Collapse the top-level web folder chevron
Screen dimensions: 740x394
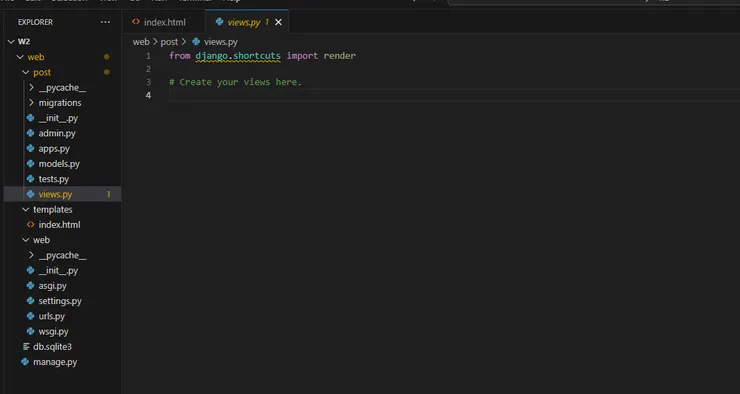[x=20, y=57]
